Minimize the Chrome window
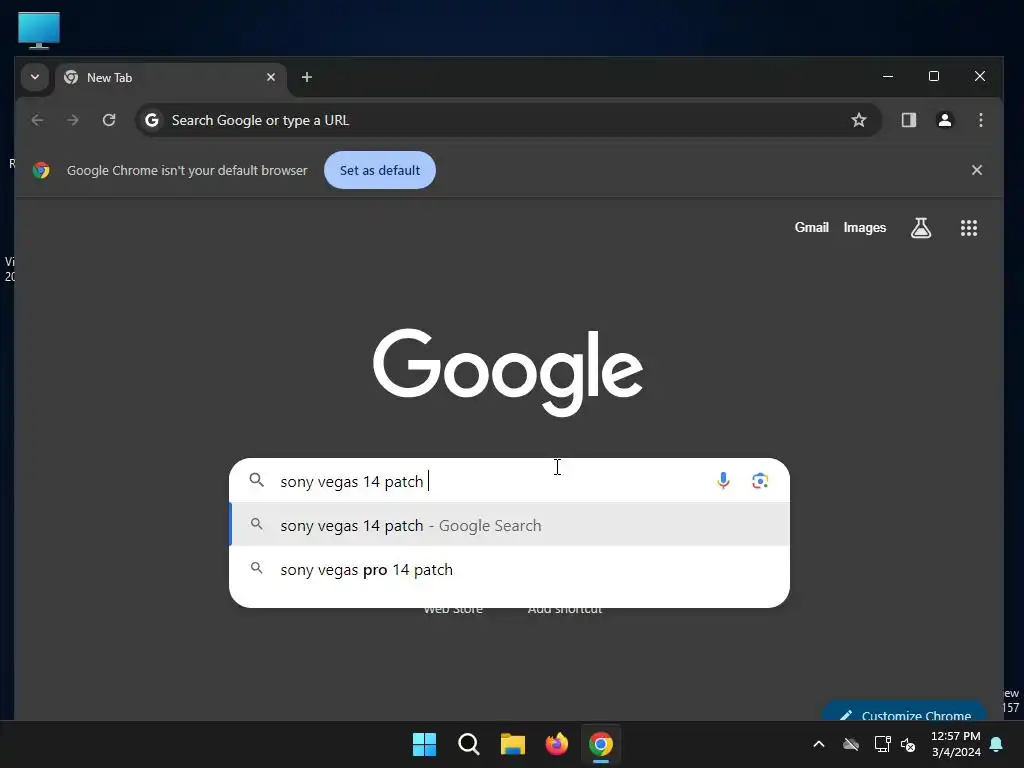 click(888, 76)
